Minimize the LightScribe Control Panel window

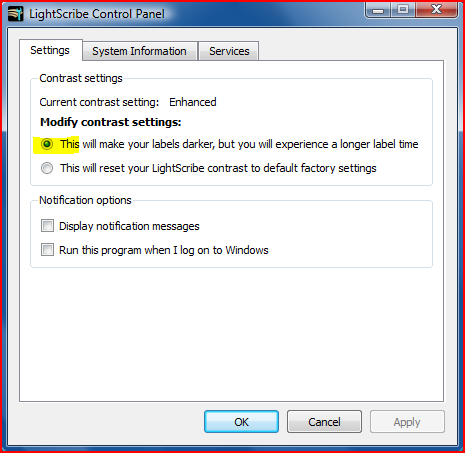coord(378,10)
